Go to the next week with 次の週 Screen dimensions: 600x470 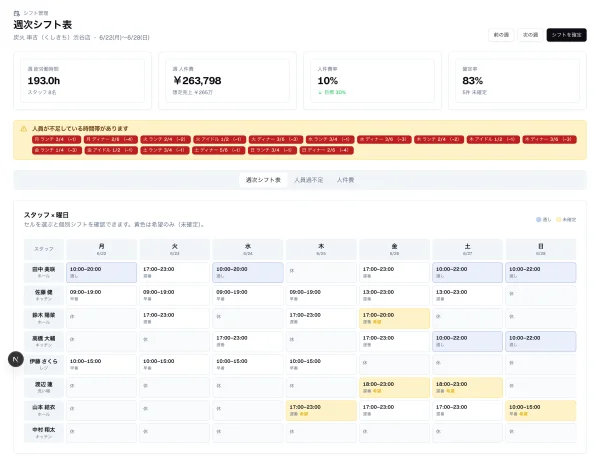[530, 35]
